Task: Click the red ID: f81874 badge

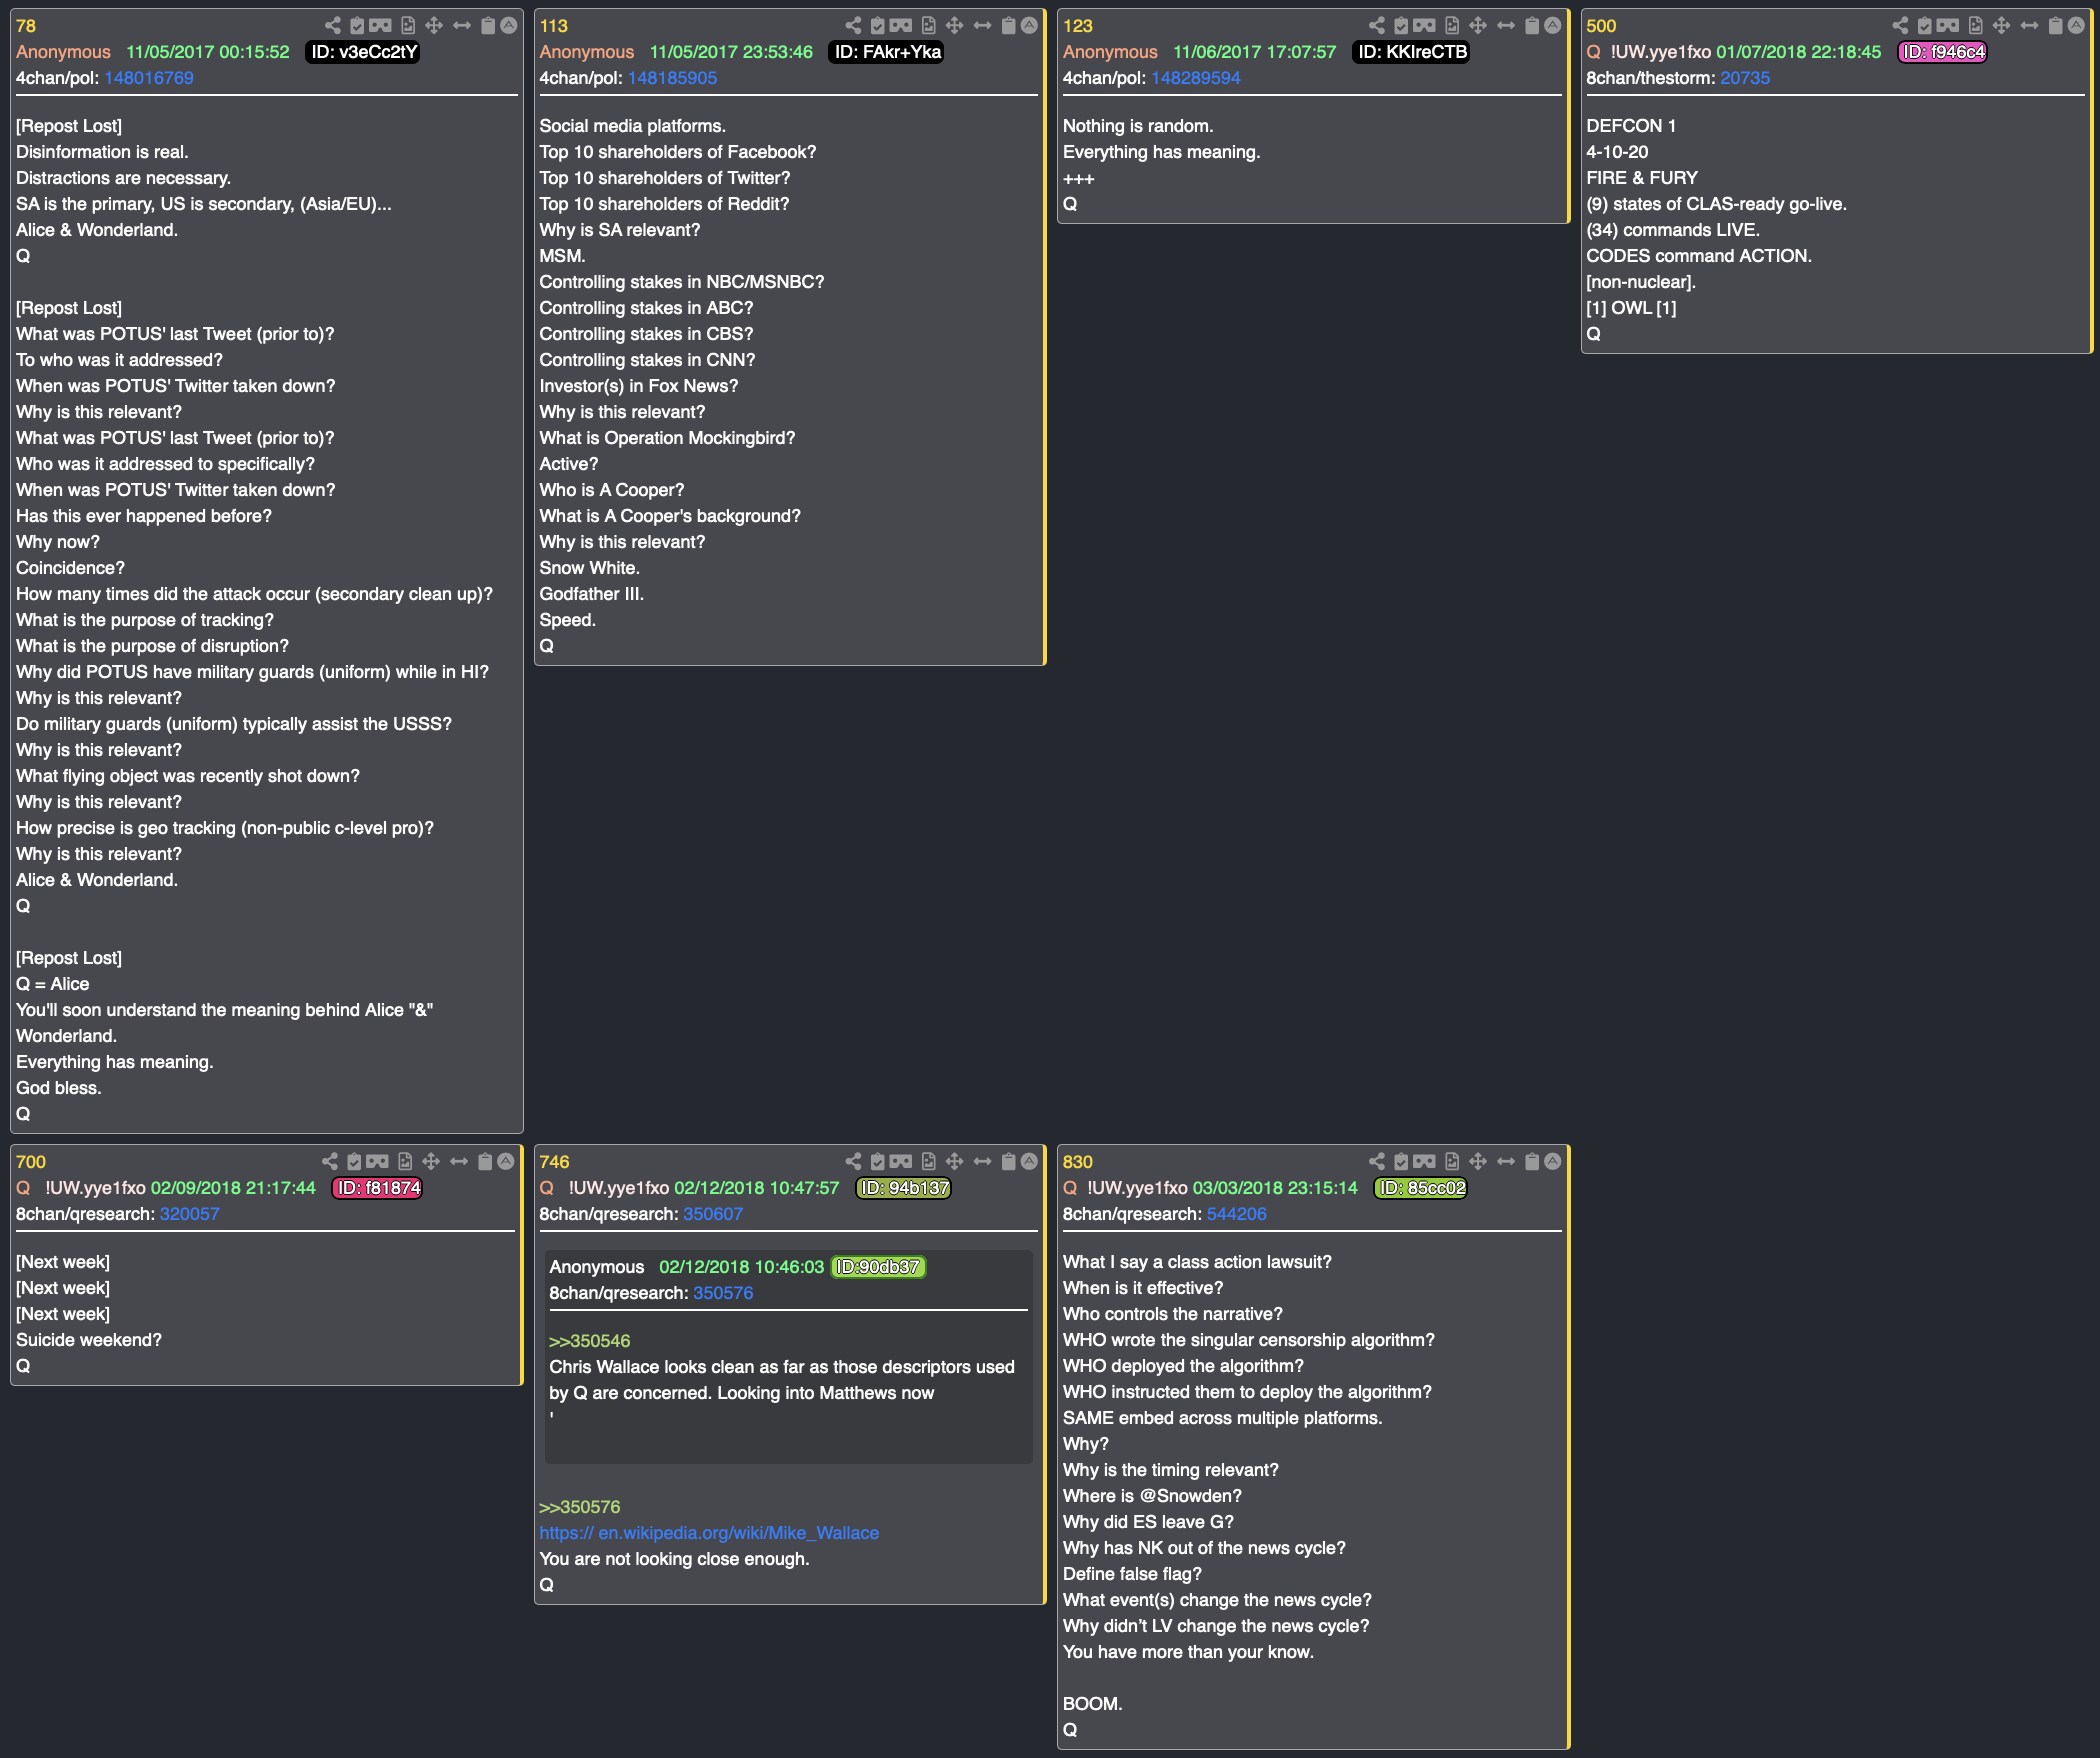Action: pos(378,1188)
